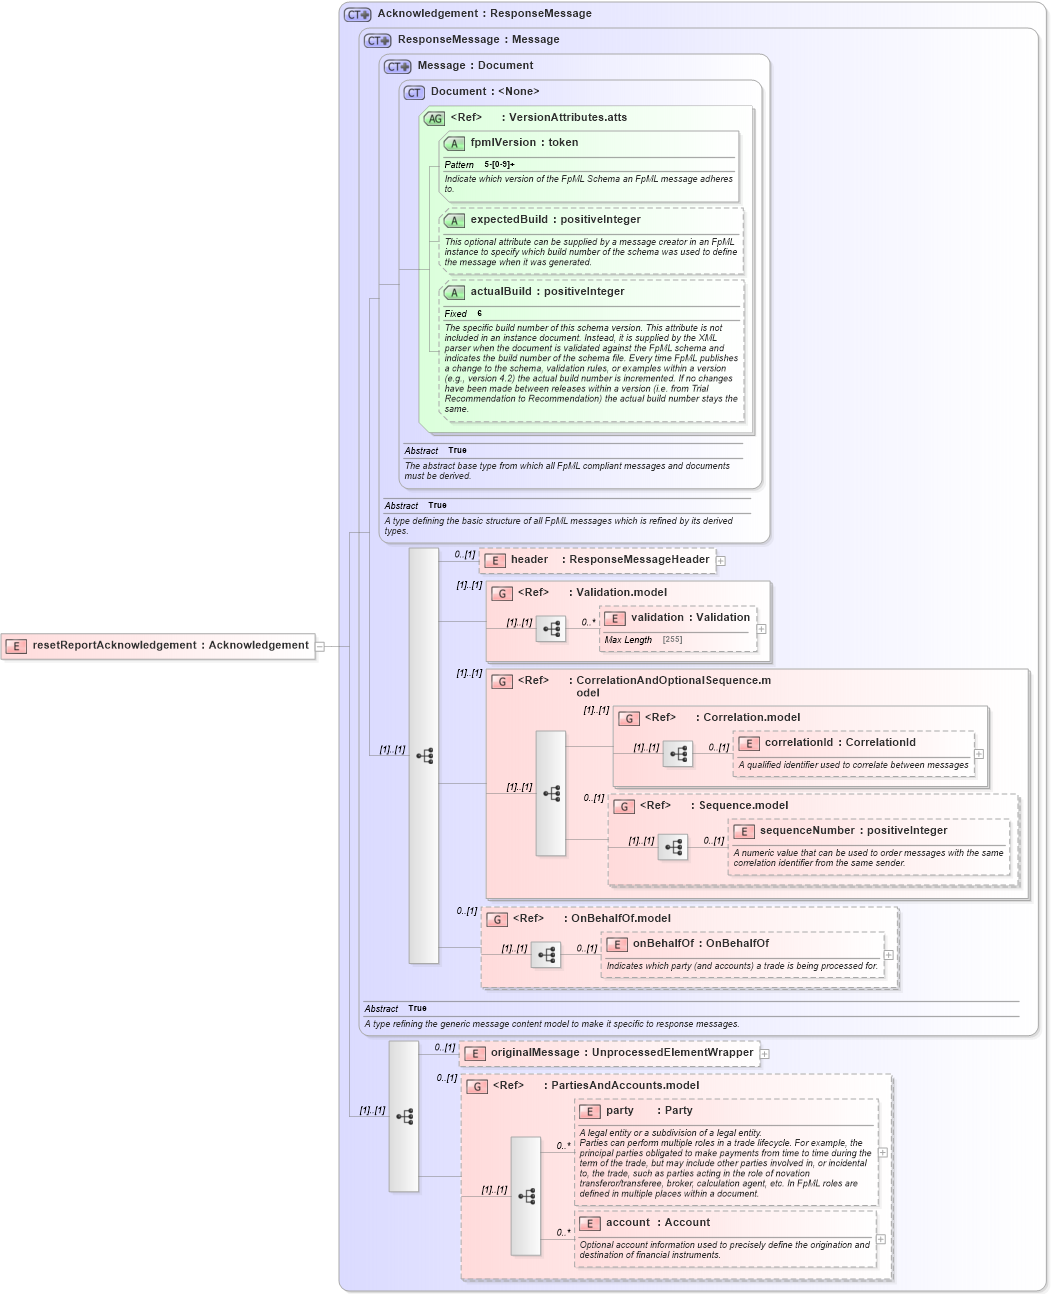Click the G icon for CorrelationAndOptionalSequence.model
Screen dimensions: 1051x1294
click(502, 682)
